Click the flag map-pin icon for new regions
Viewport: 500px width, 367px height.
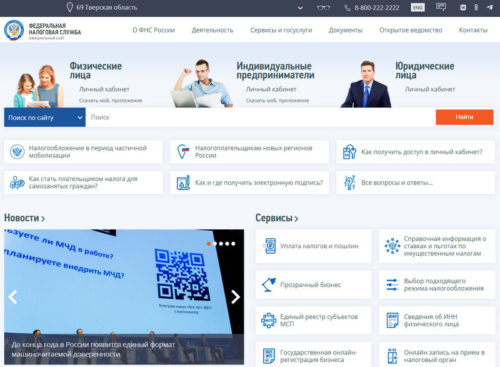(183, 152)
